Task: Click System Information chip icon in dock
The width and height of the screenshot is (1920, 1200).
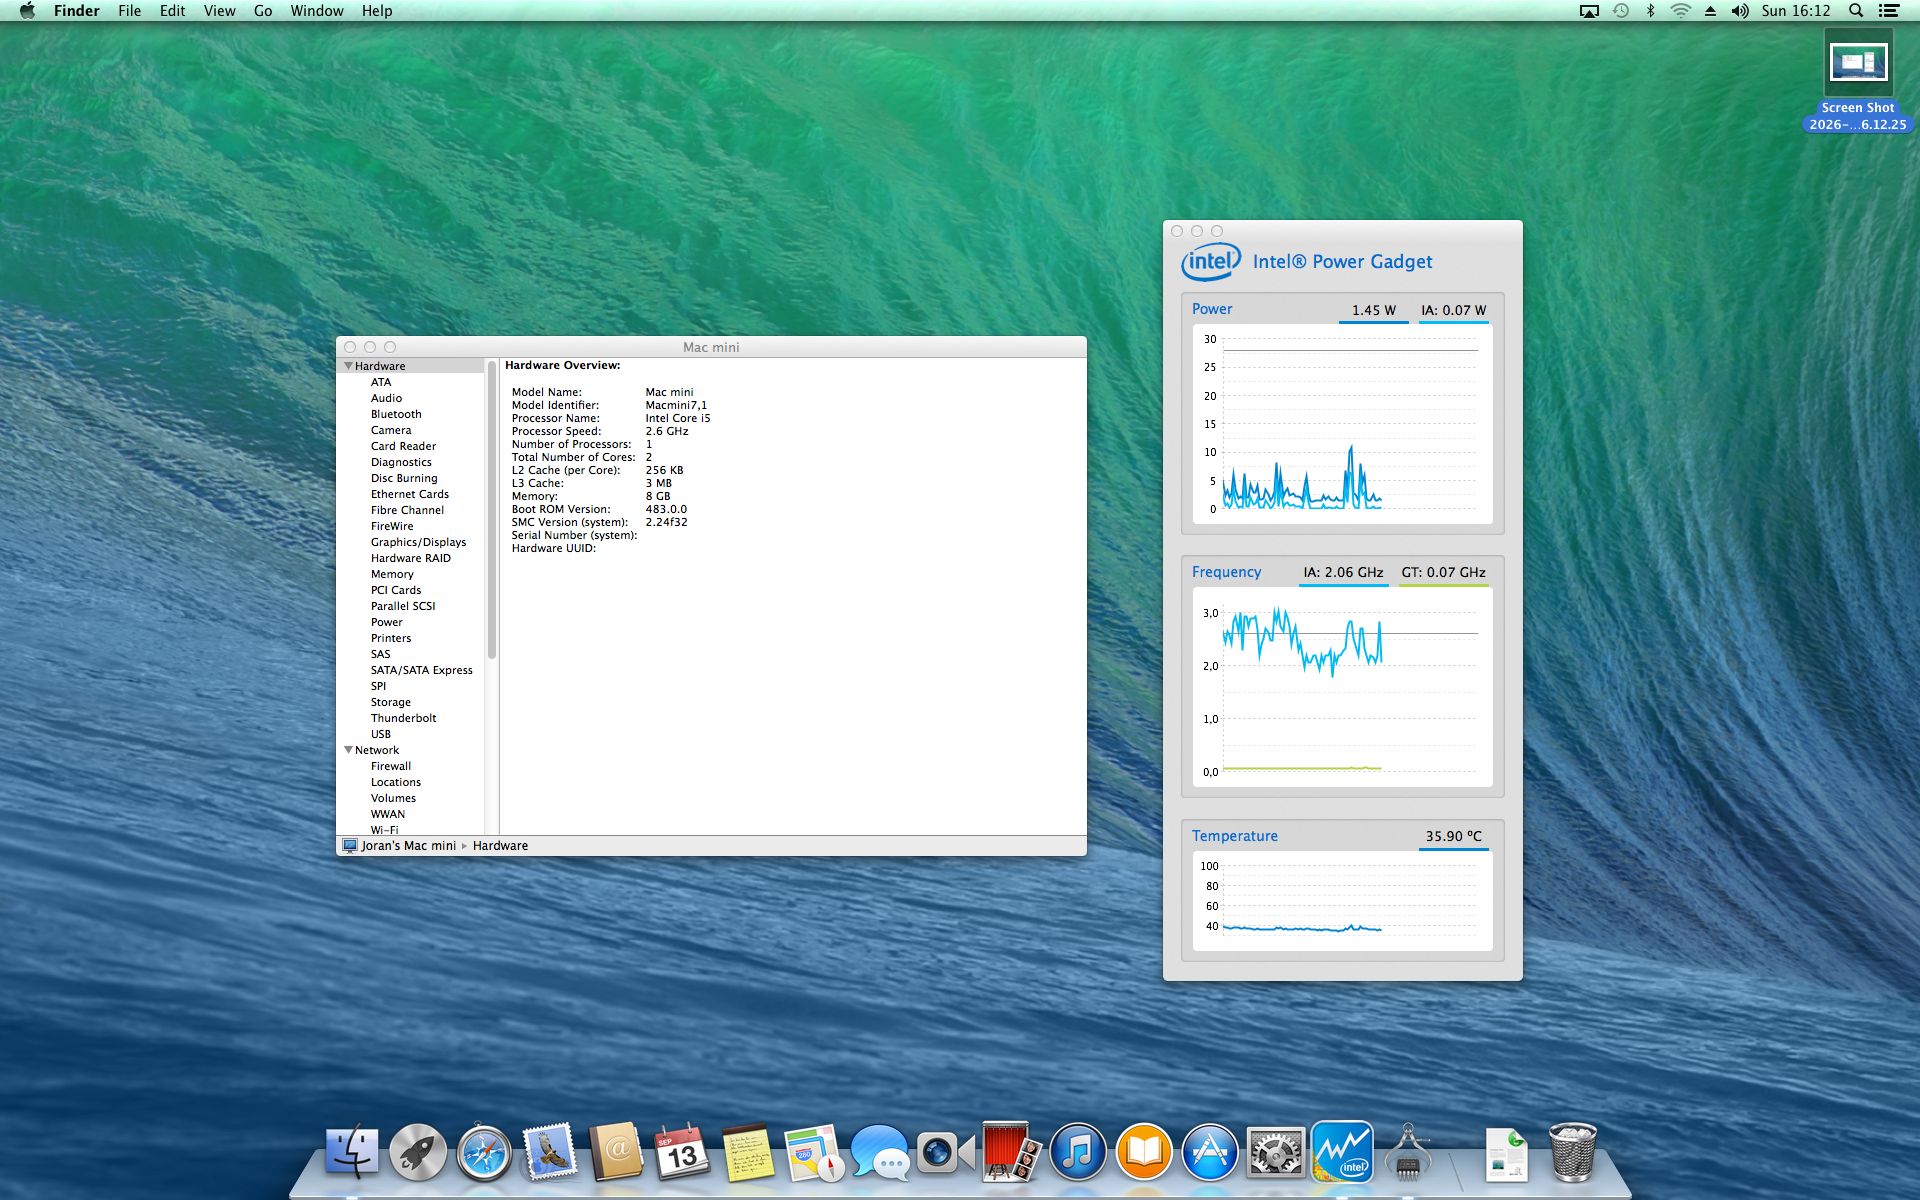Action: click(x=1407, y=1152)
